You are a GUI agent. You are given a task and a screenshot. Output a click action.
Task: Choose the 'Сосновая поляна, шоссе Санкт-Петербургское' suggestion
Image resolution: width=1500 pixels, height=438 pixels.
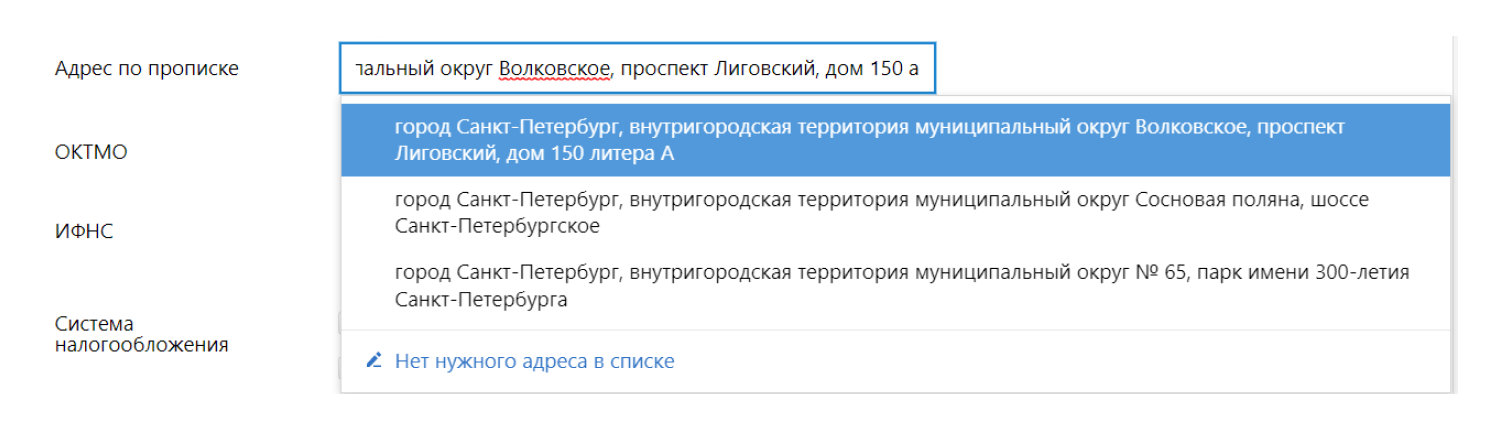(896, 213)
